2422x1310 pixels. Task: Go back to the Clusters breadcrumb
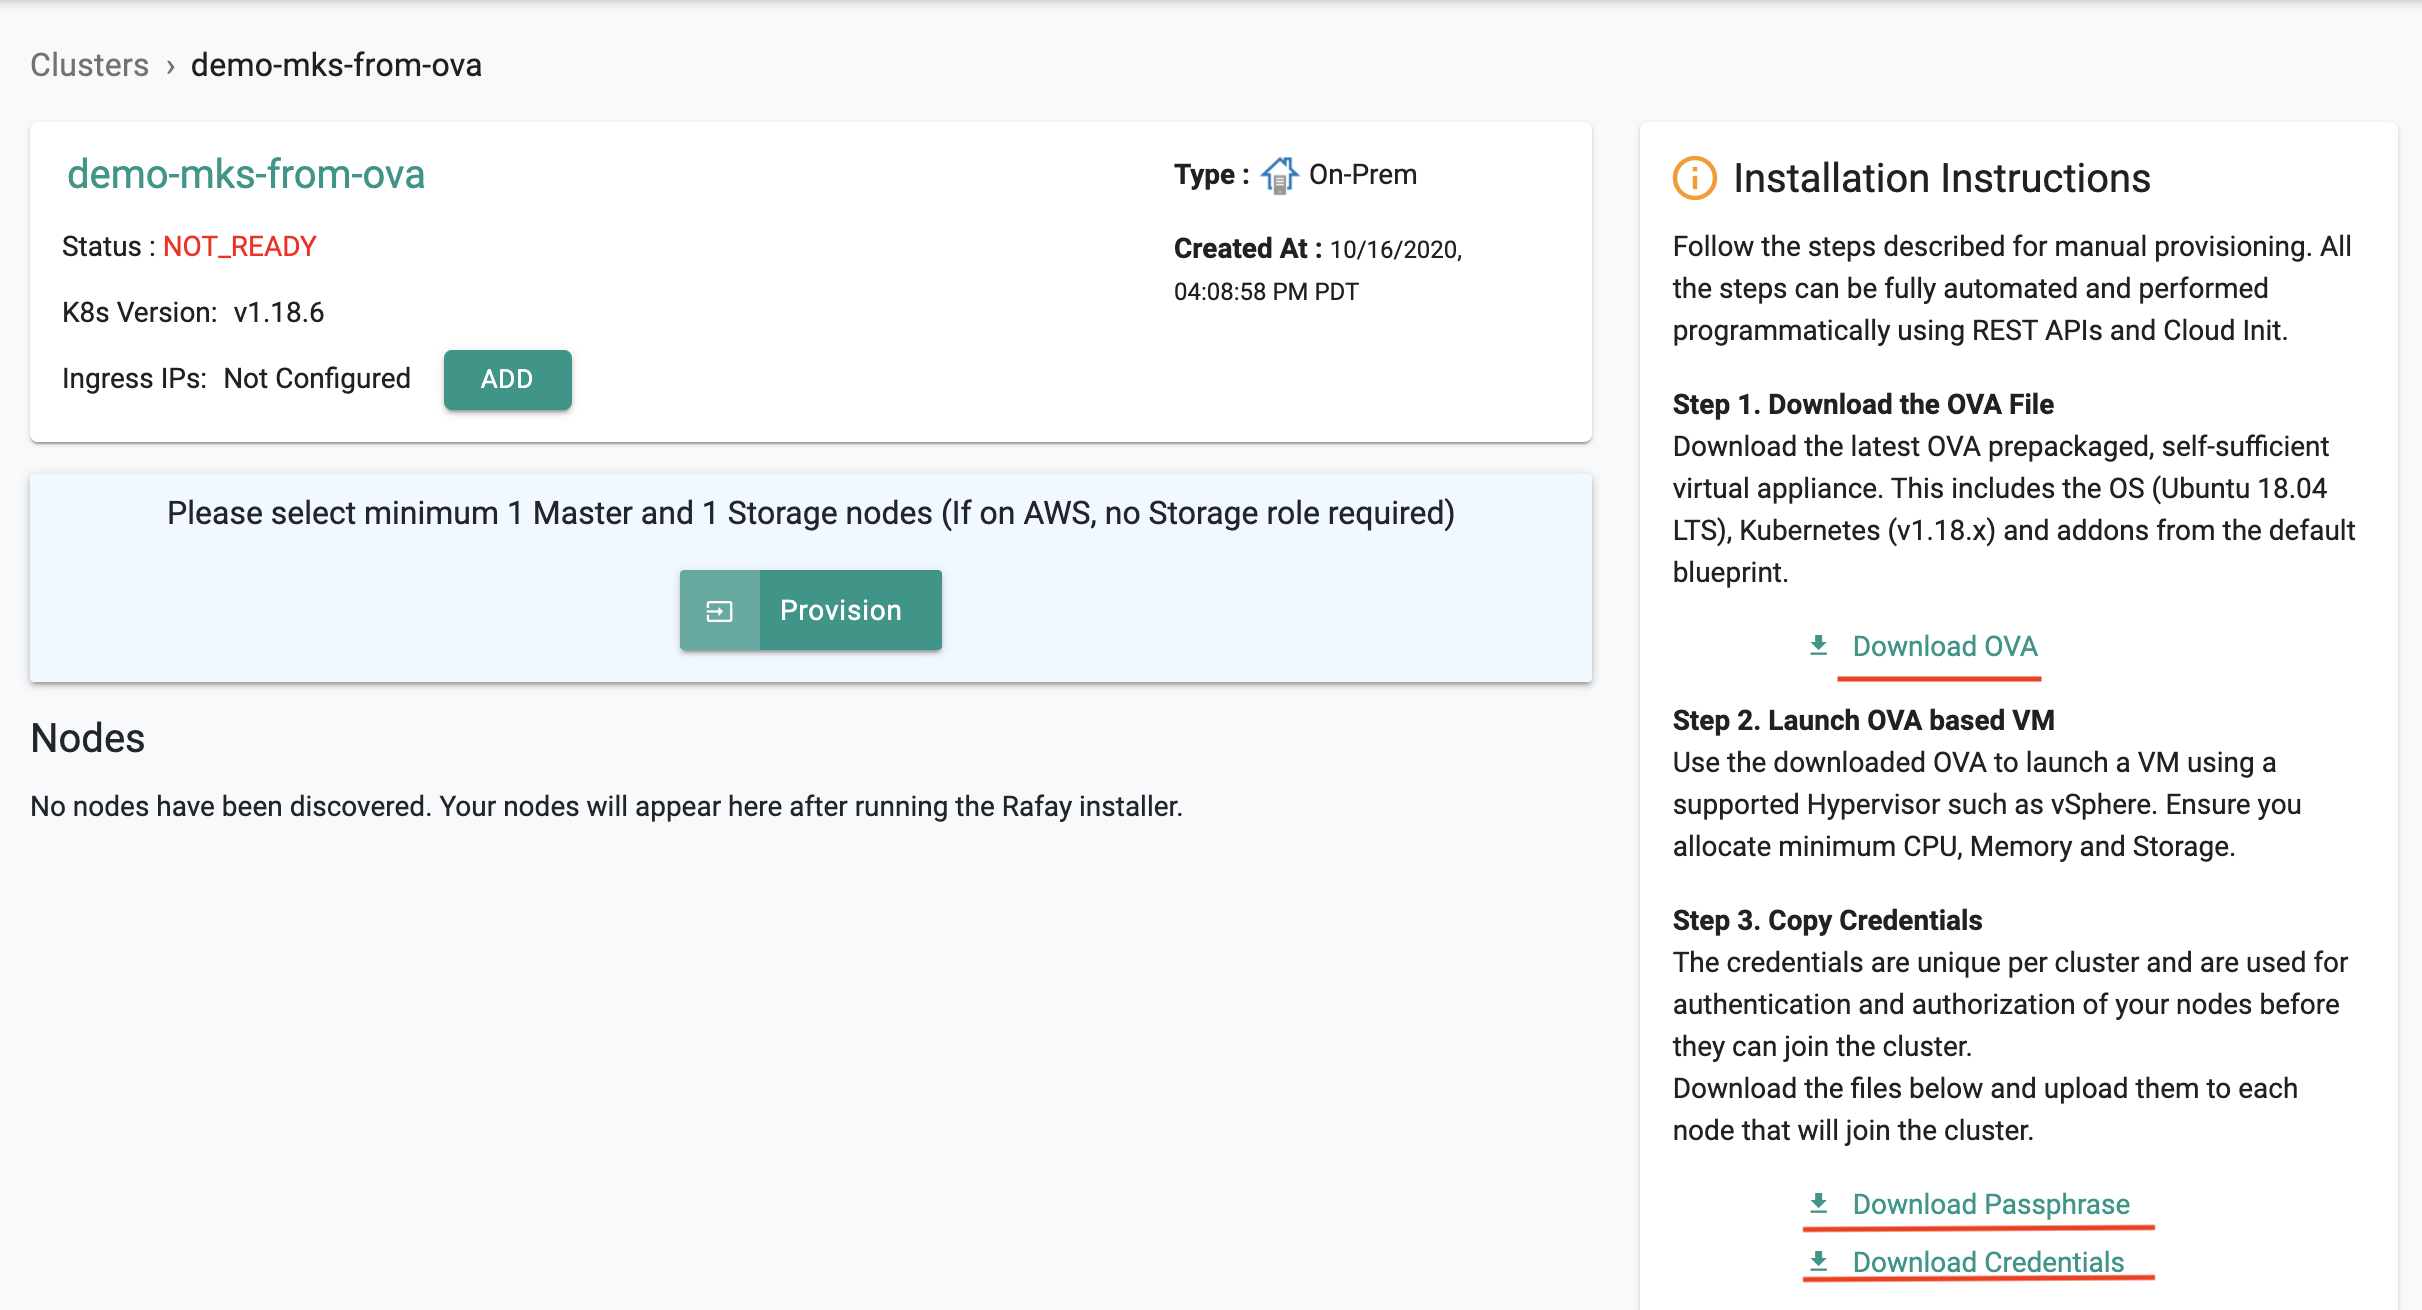[x=89, y=65]
